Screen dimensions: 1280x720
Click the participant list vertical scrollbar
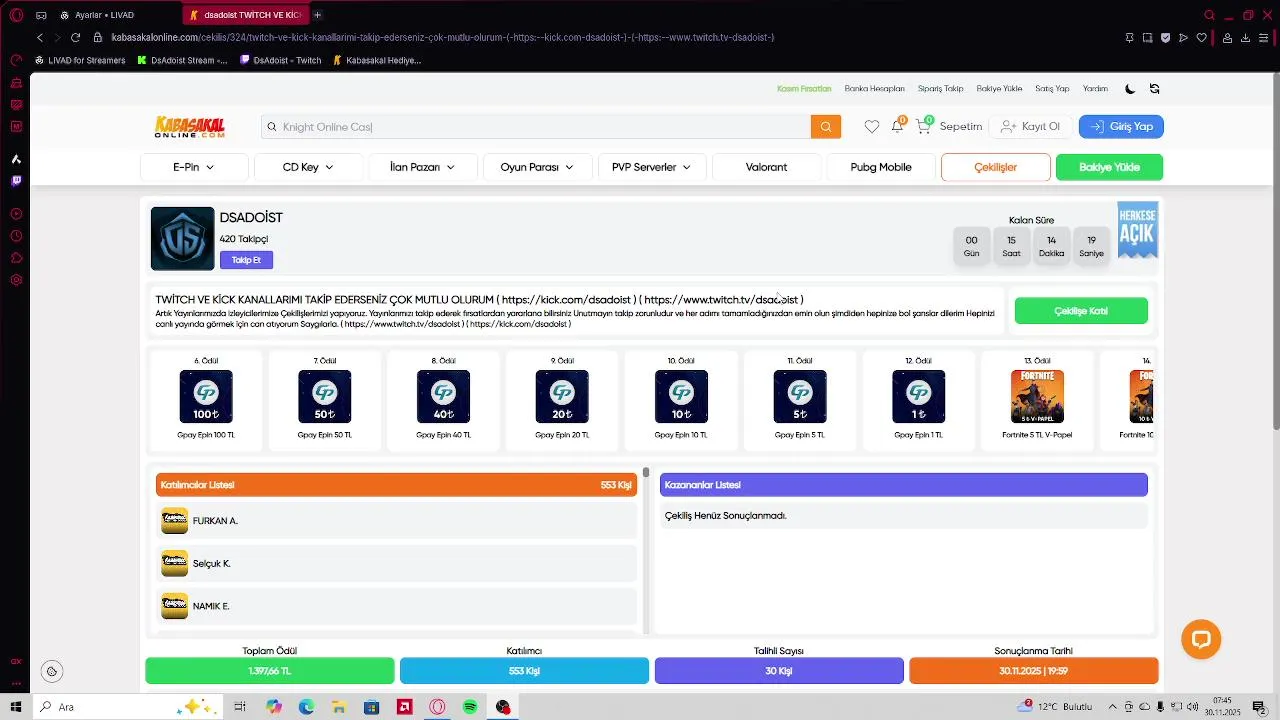point(646,550)
